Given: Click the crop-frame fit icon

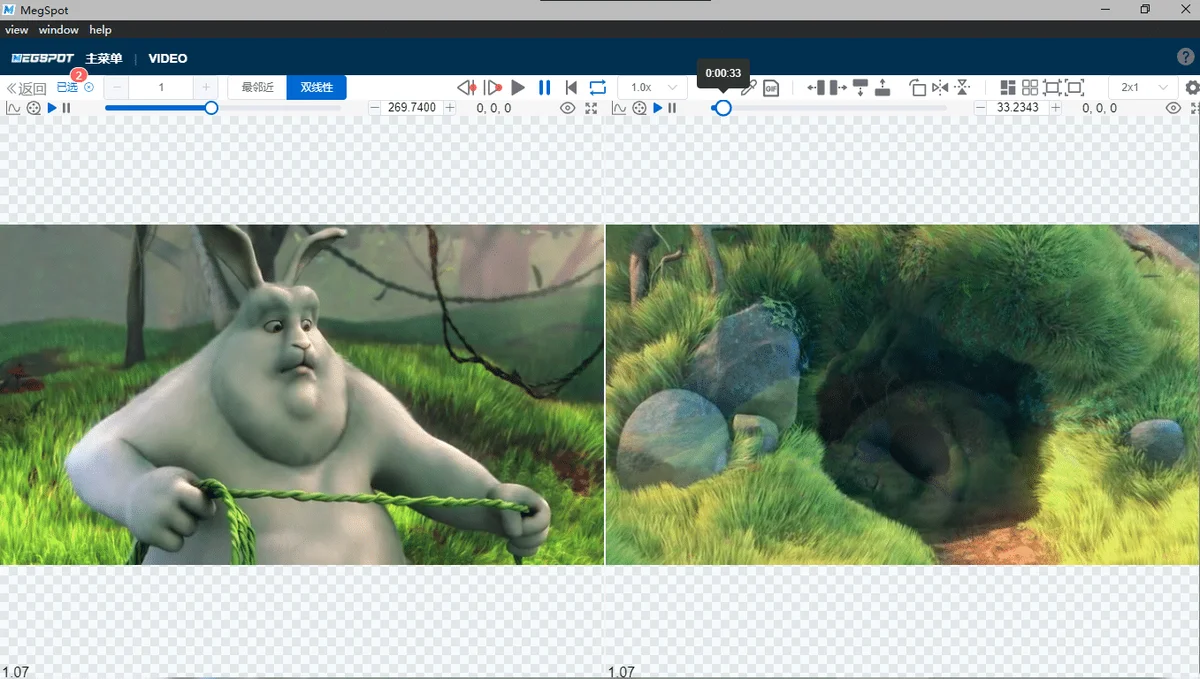Looking at the screenshot, I should tap(1052, 88).
